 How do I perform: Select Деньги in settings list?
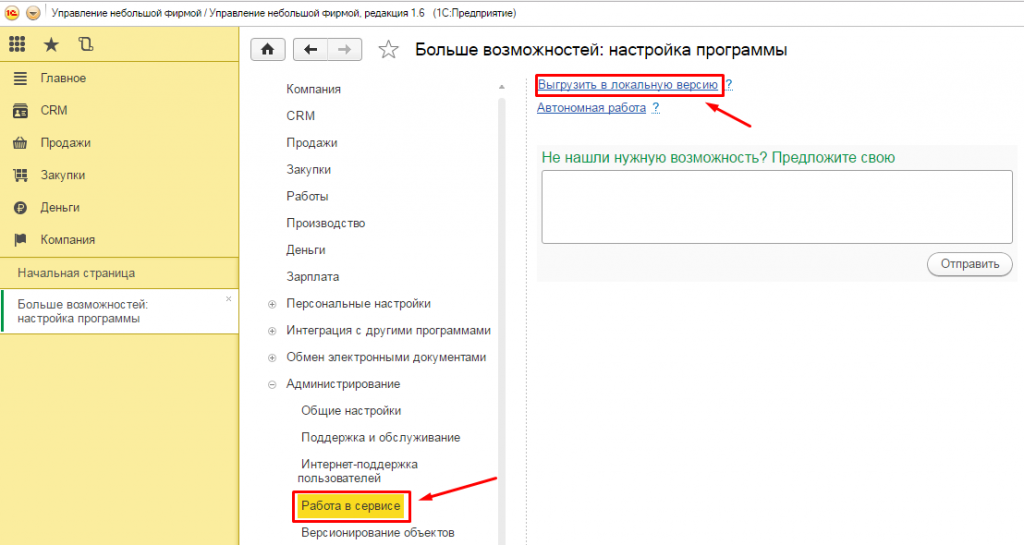(306, 249)
